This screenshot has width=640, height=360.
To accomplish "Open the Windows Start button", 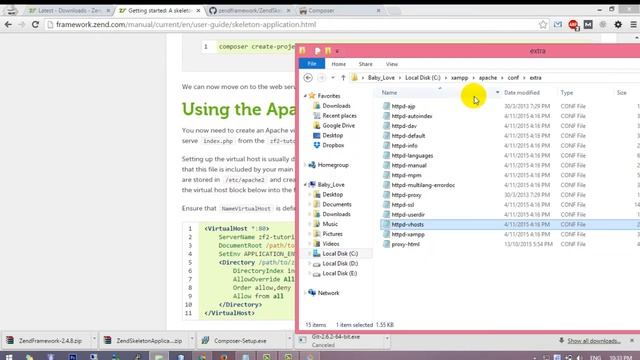I will (x=9, y=357).
